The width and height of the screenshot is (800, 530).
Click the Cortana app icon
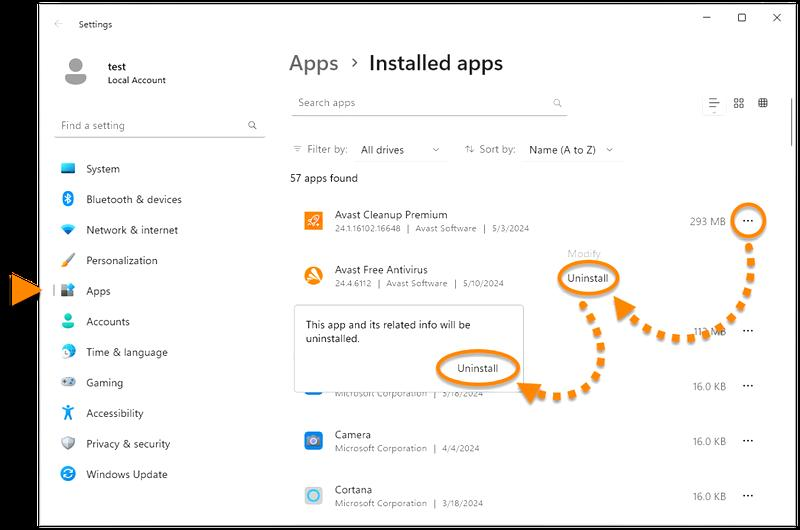313,495
